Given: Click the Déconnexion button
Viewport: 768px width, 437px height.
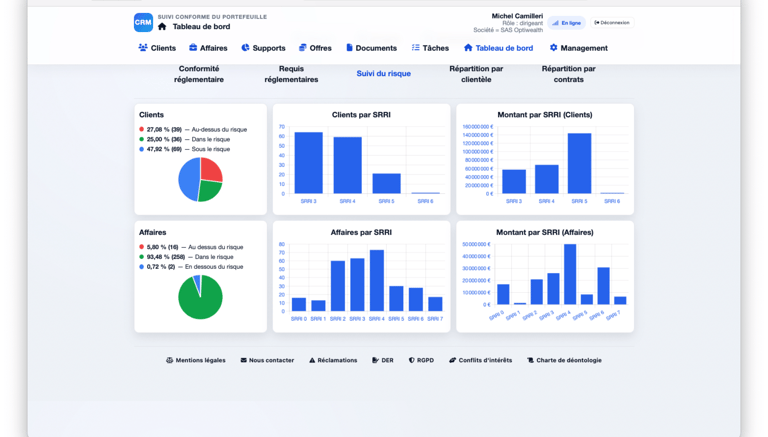Looking at the screenshot, I should [x=612, y=23].
